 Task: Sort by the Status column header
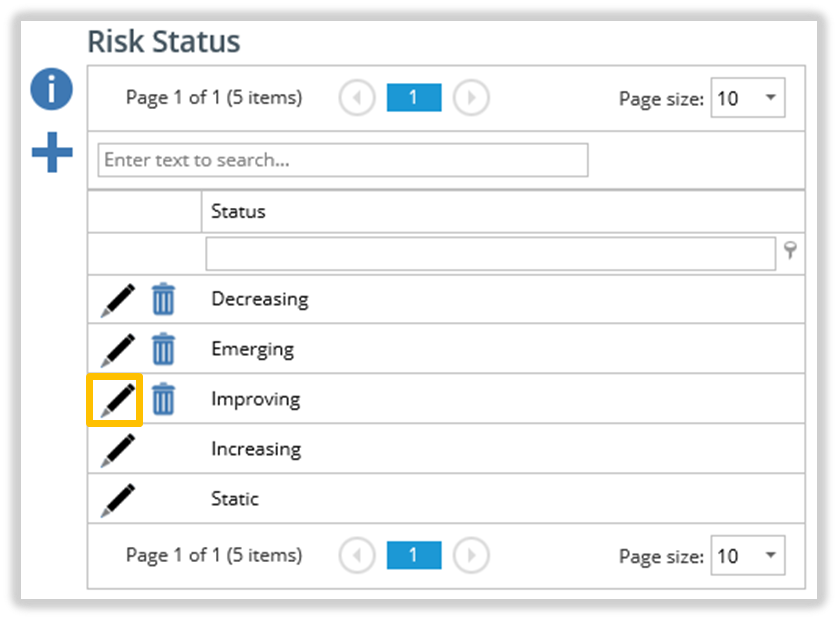pyautogui.click(x=238, y=211)
